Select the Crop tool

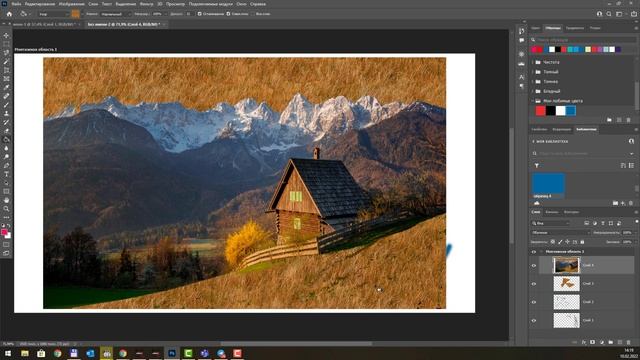tap(6, 70)
